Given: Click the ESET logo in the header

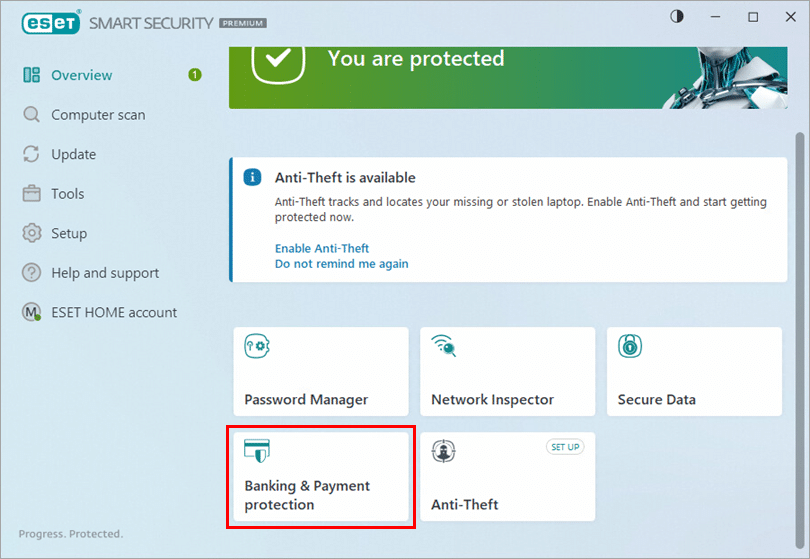Looking at the screenshot, I should [x=51, y=23].
